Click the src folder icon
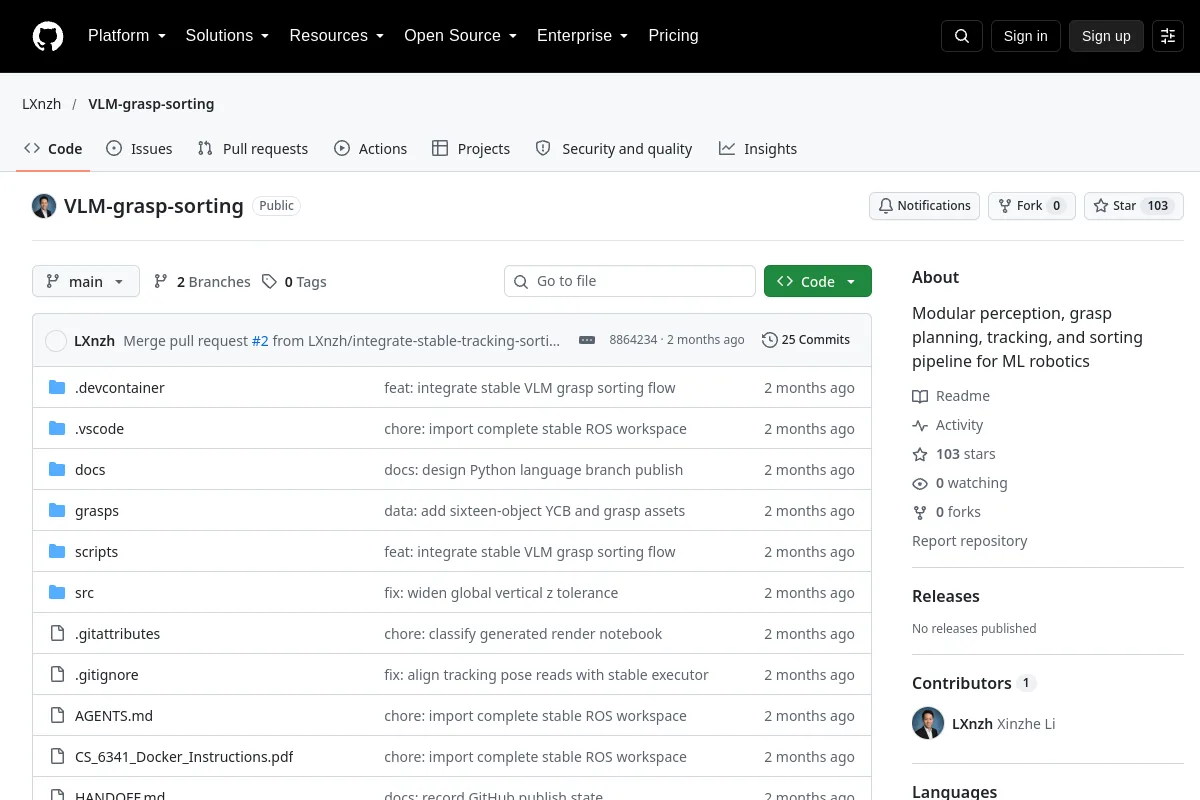Image resolution: width=1200 pixels, height=800 pixels. [x=57, y=593]
